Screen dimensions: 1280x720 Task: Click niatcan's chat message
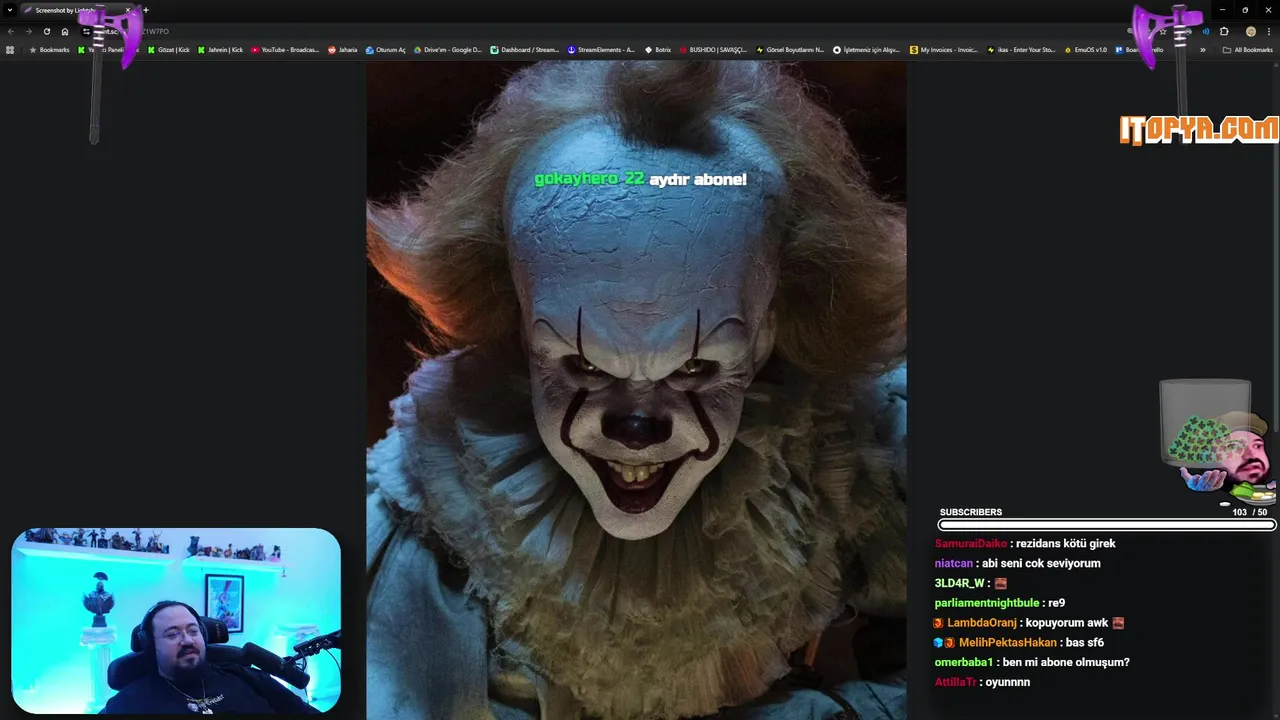click(x=1017, y=563)
